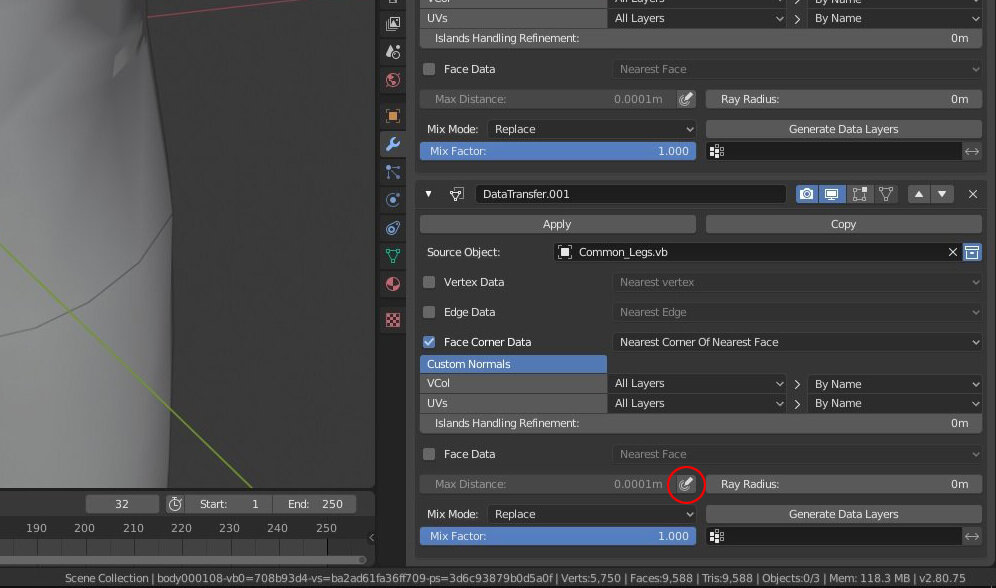Screen dimensions: 996x588
Task: Uncheck the Face Corner Data checkbox
Action: point(429,342)
